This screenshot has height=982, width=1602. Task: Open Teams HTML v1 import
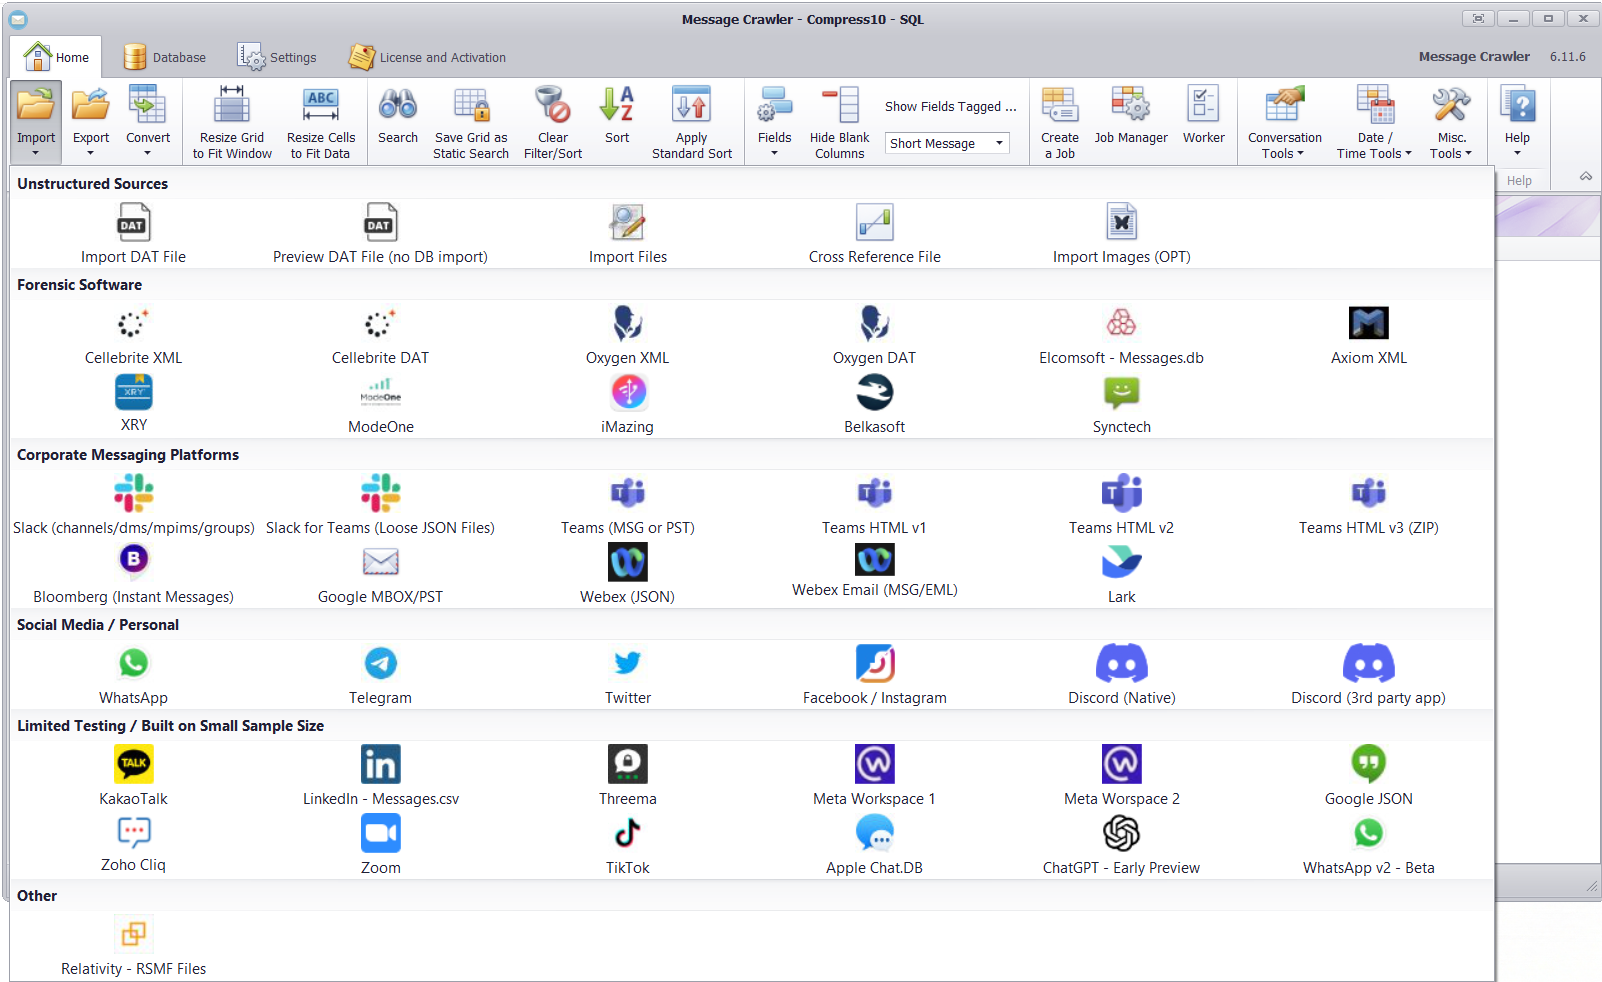coord(874,506)
